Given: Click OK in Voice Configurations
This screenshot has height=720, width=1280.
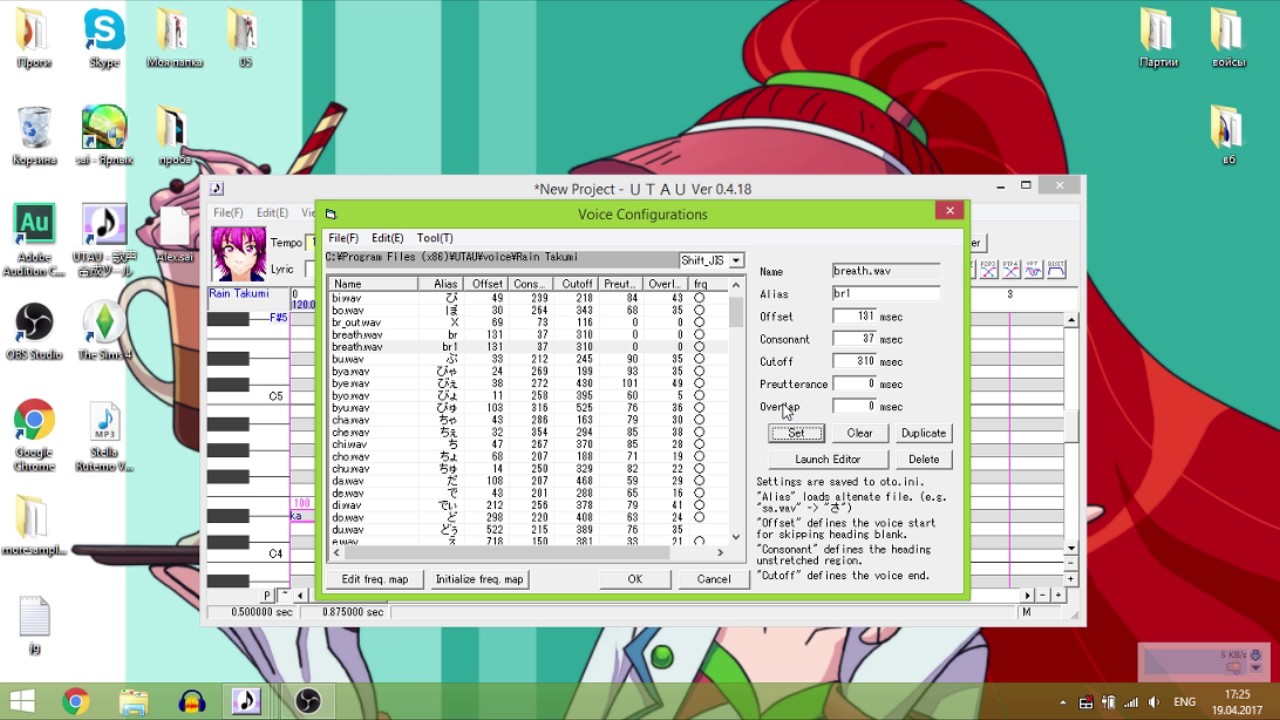Looking at the screenshot, I should pos(635,579).
